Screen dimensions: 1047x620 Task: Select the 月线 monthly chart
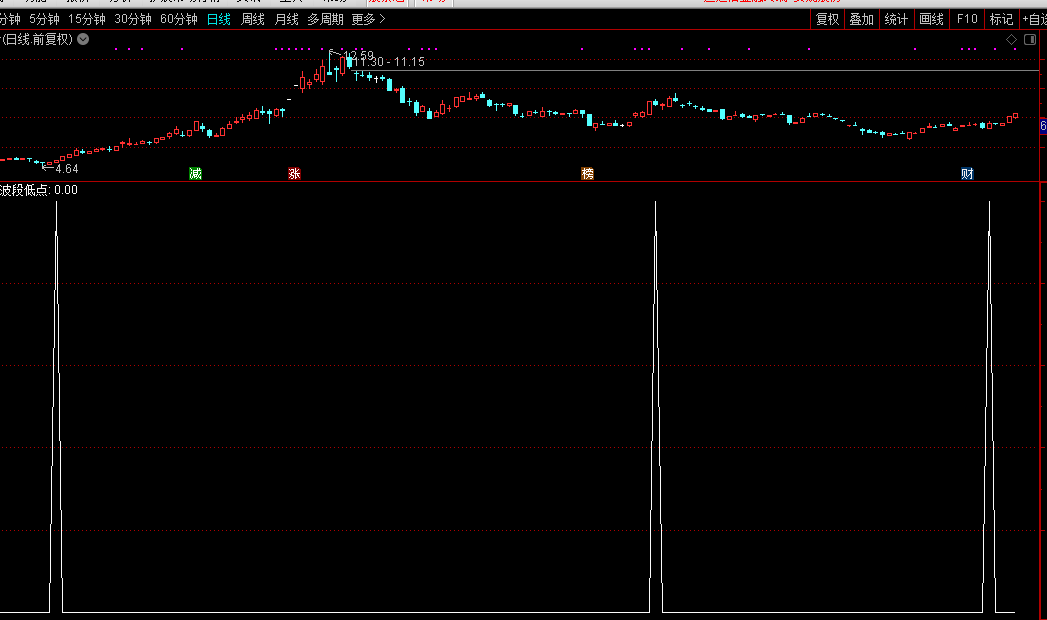click(x=286, y=19)
